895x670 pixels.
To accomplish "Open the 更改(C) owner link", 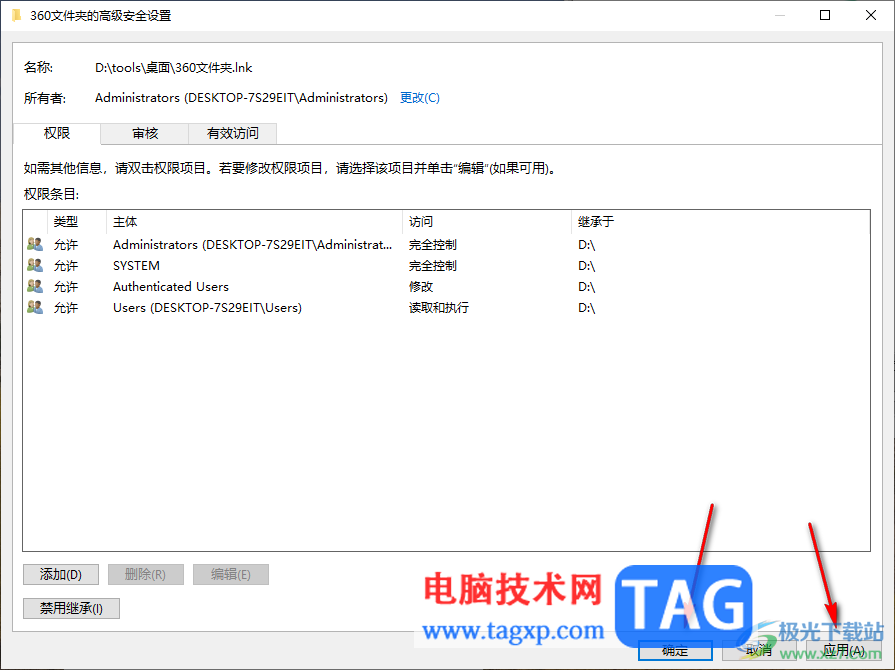I will [419, 98].
